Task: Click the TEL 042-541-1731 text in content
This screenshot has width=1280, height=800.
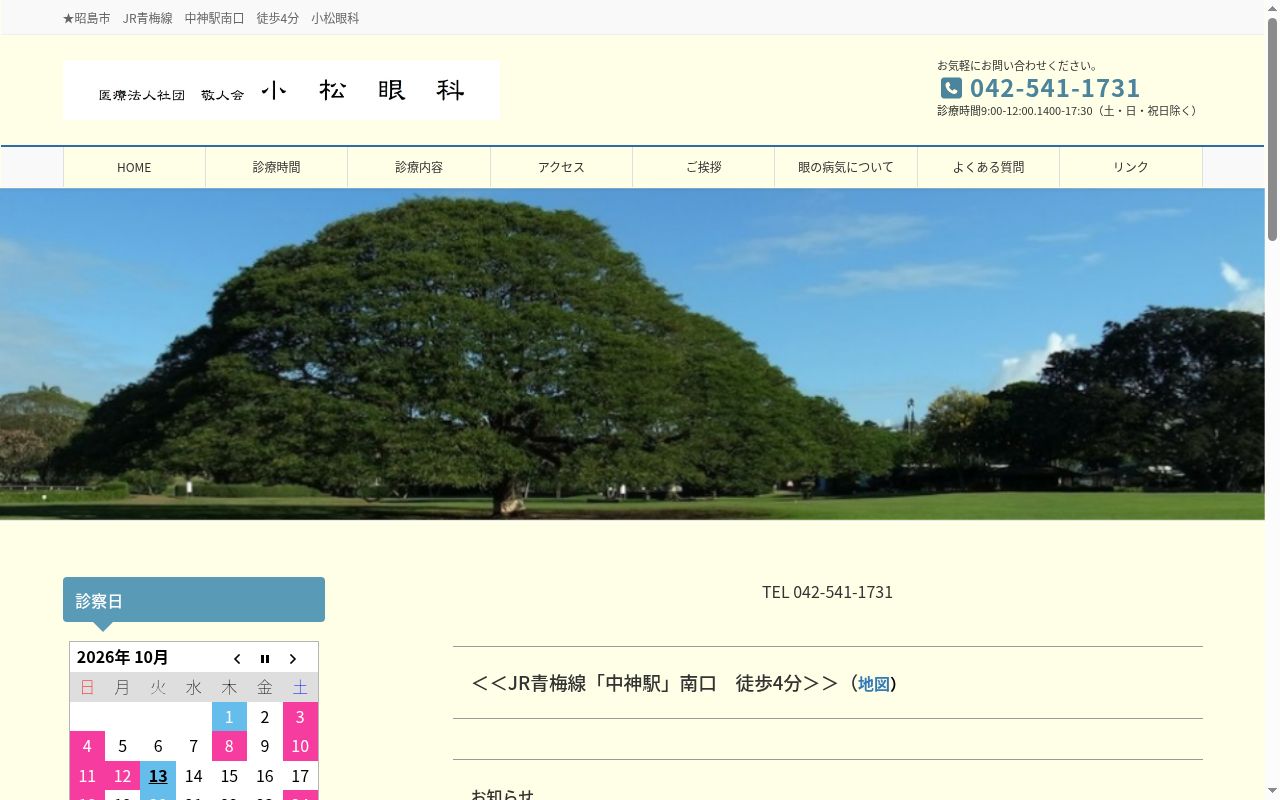Action: 827,592
